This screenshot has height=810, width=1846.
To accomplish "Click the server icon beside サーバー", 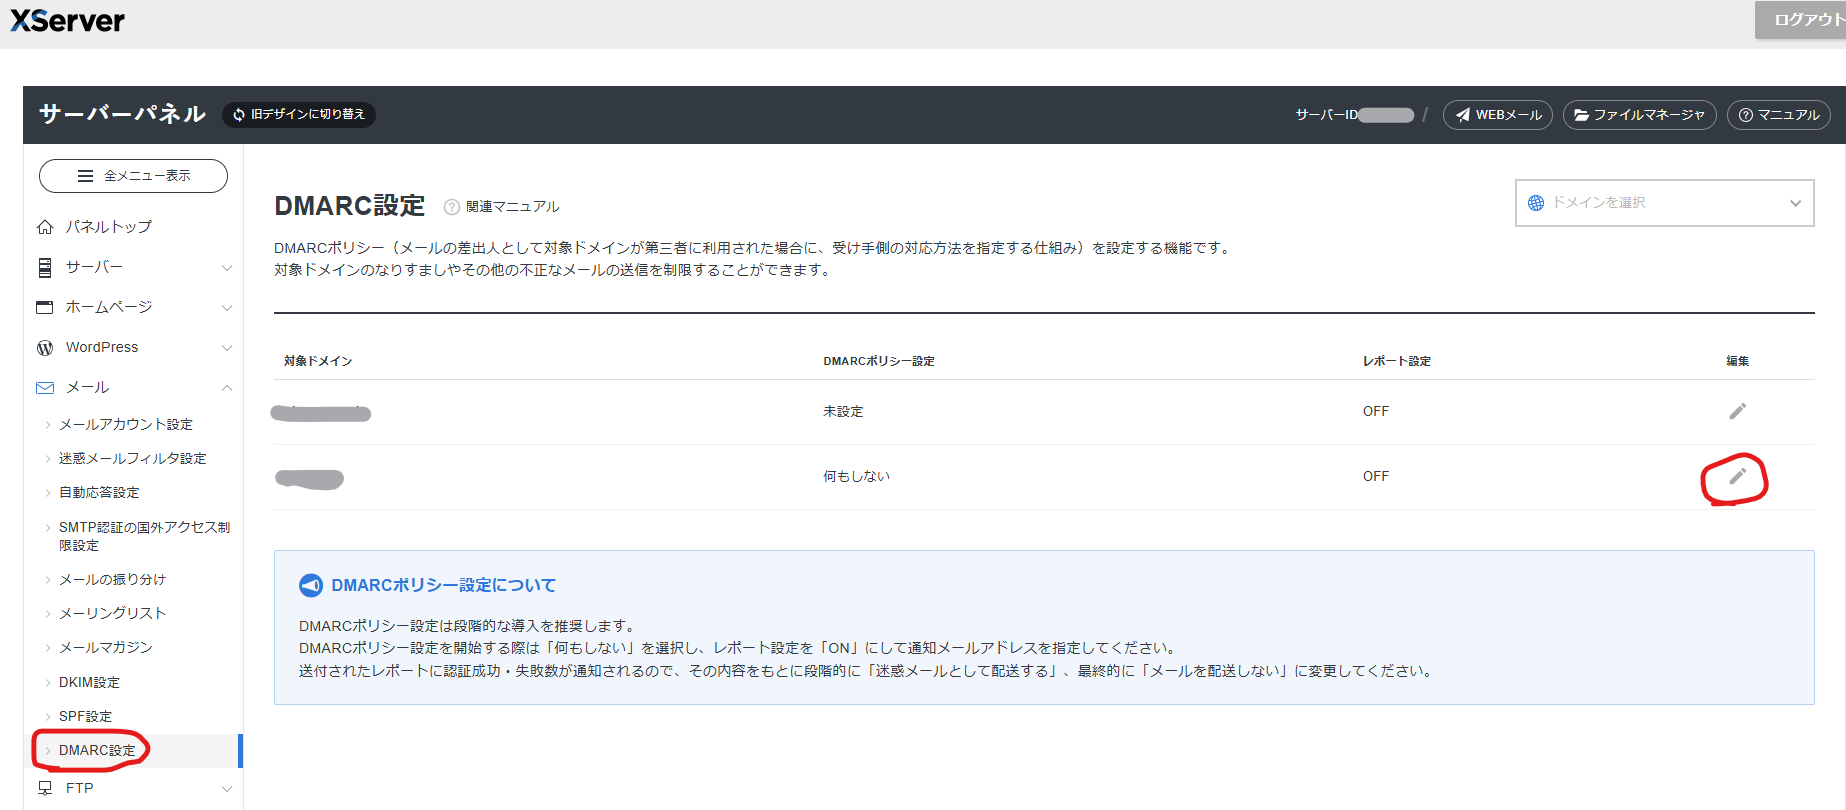I will click(x=45, y=267).
